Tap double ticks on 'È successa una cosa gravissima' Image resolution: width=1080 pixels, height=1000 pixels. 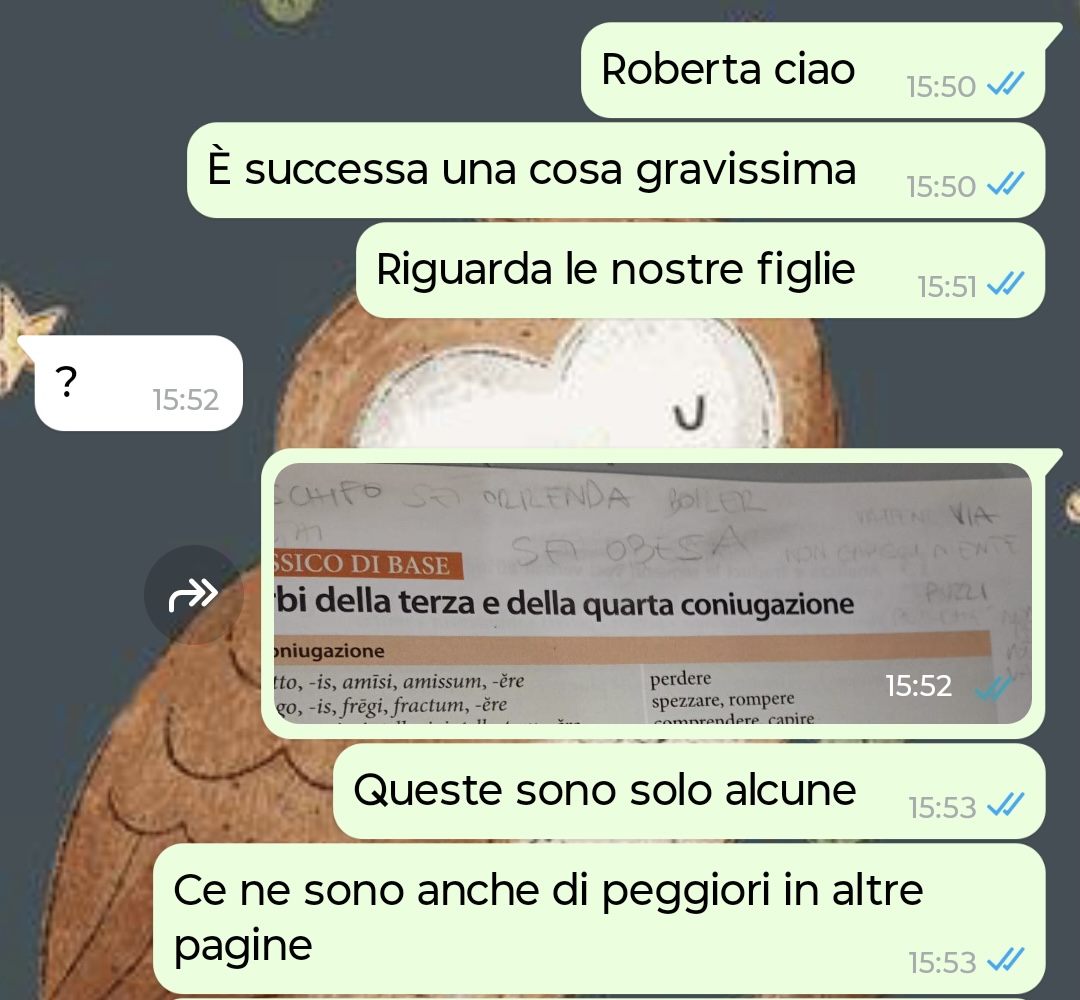pos(1006,185)
